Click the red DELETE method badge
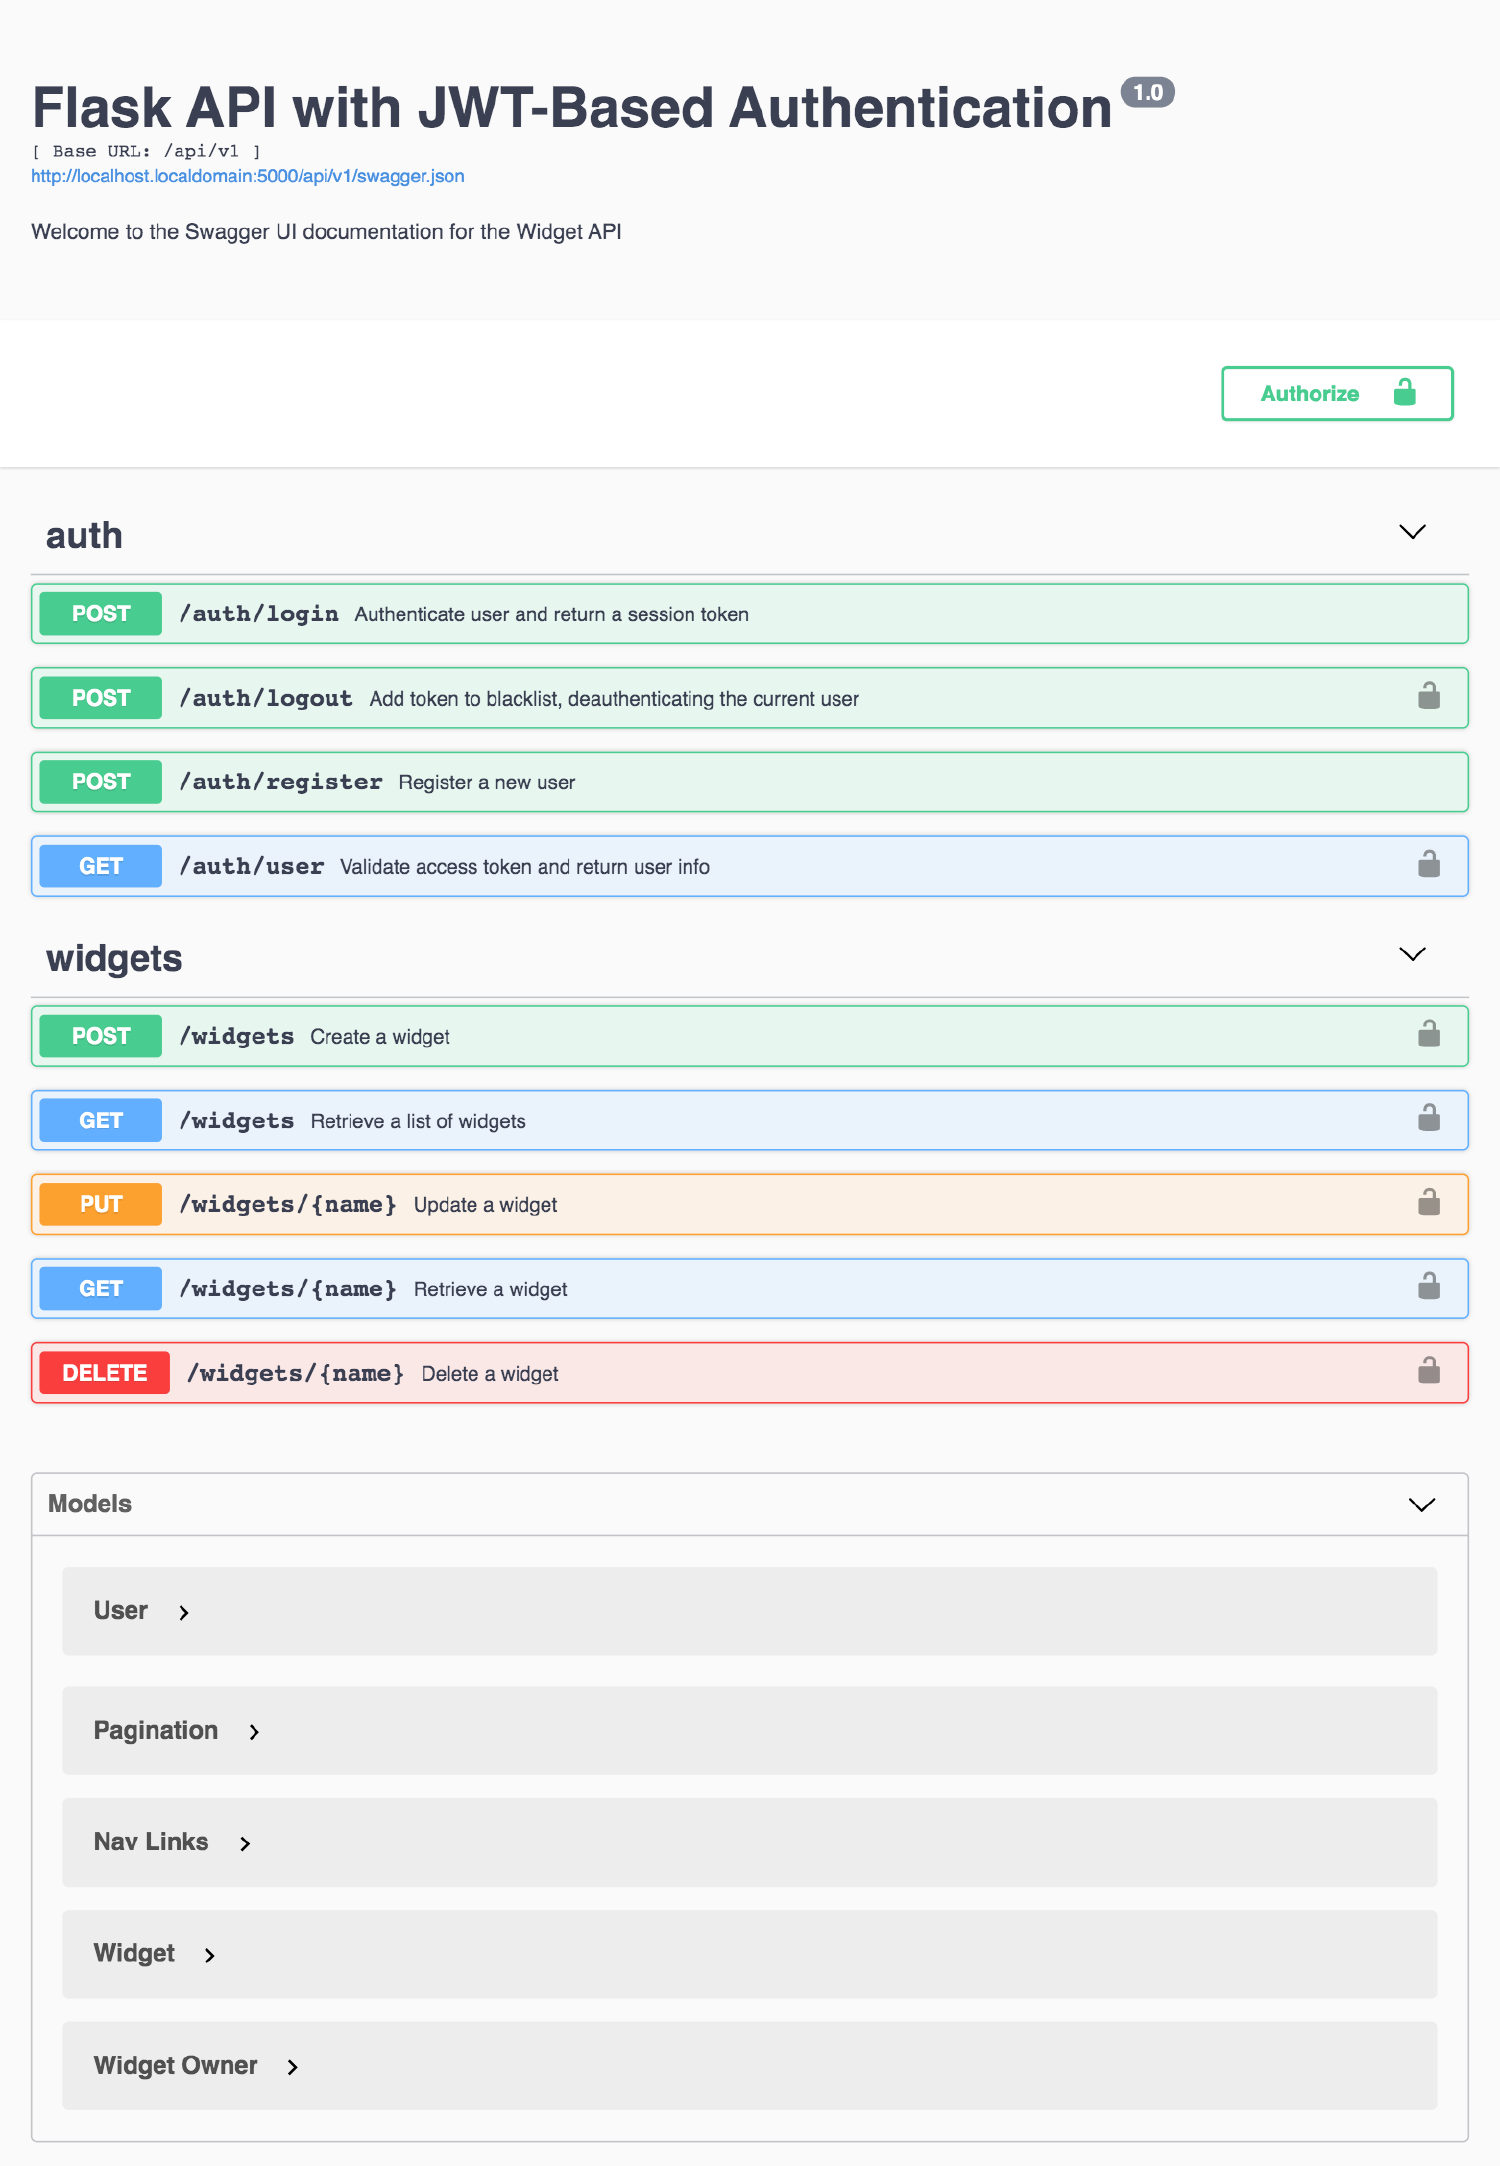This screenshot has height=2166, width=1500. pyautogui.click(x=104, y=1373)
